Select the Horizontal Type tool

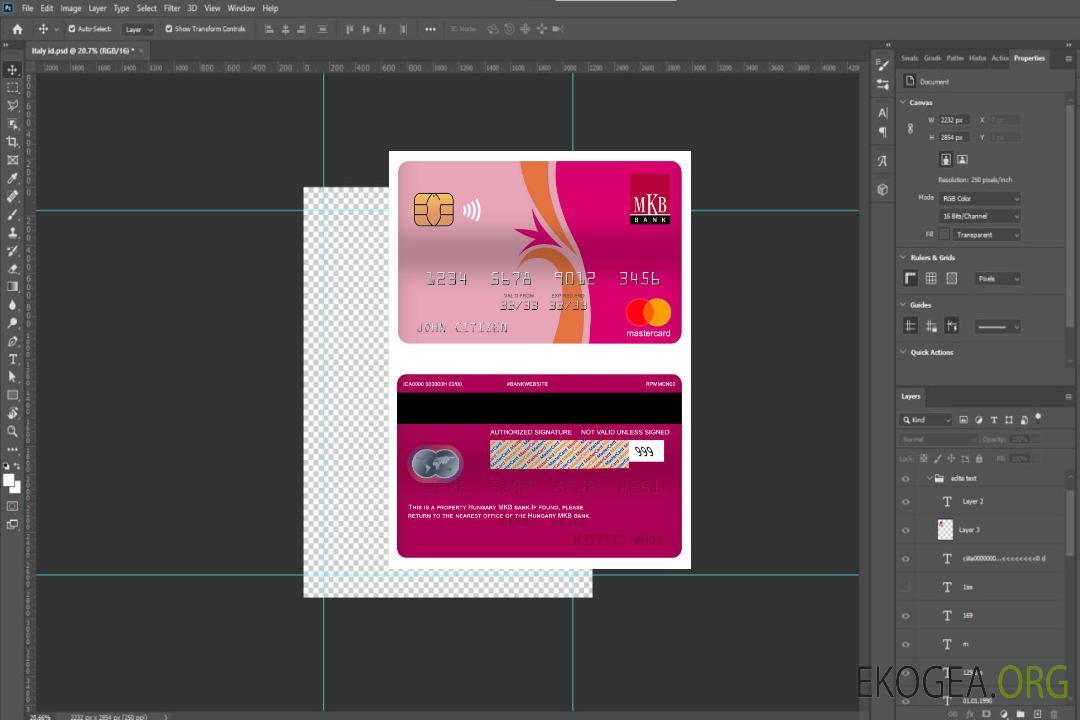coord(12,359)
